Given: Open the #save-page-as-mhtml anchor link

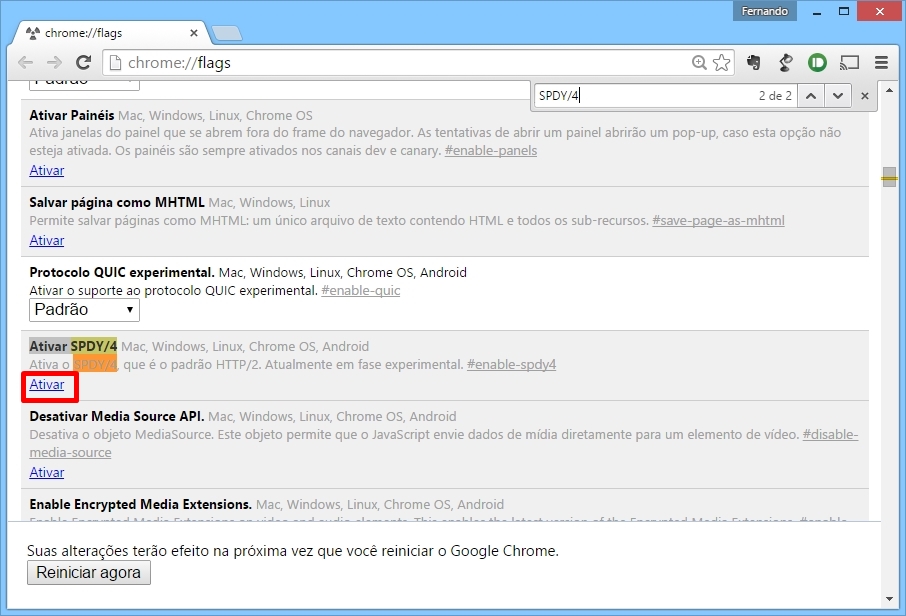Looking at the screenshot, I should (718, 221).
